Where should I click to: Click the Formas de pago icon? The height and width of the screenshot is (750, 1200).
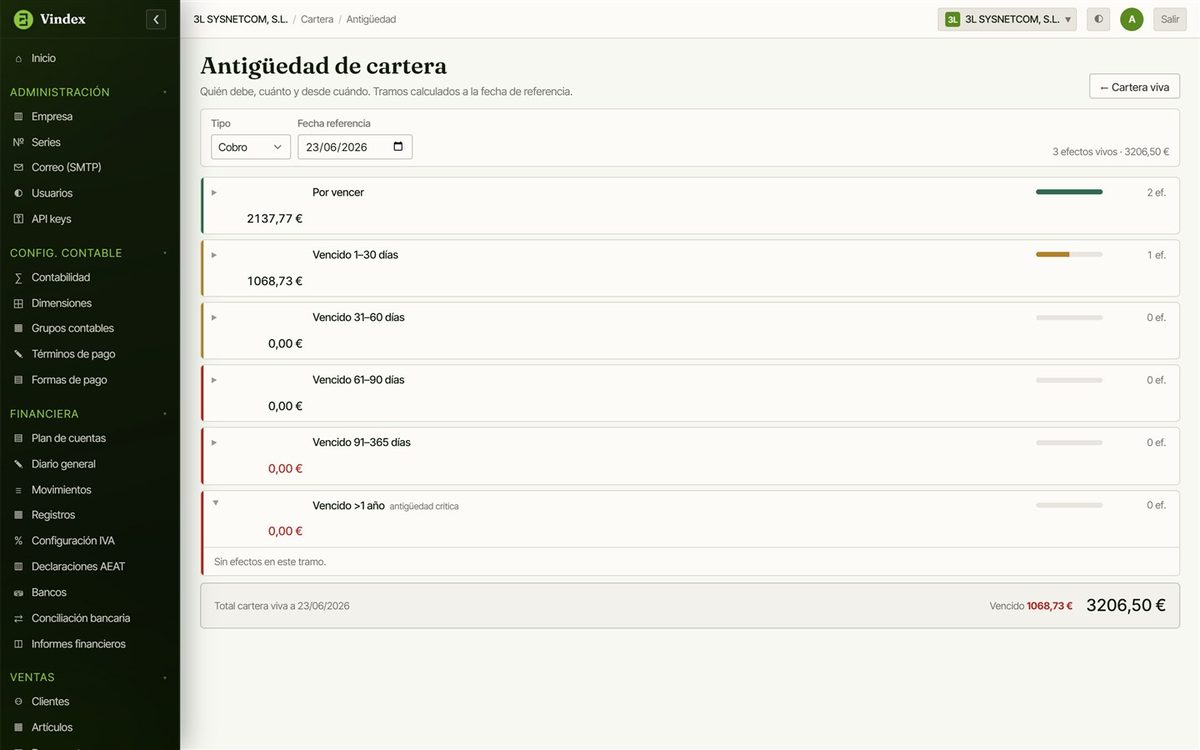(x=18, y=381)
